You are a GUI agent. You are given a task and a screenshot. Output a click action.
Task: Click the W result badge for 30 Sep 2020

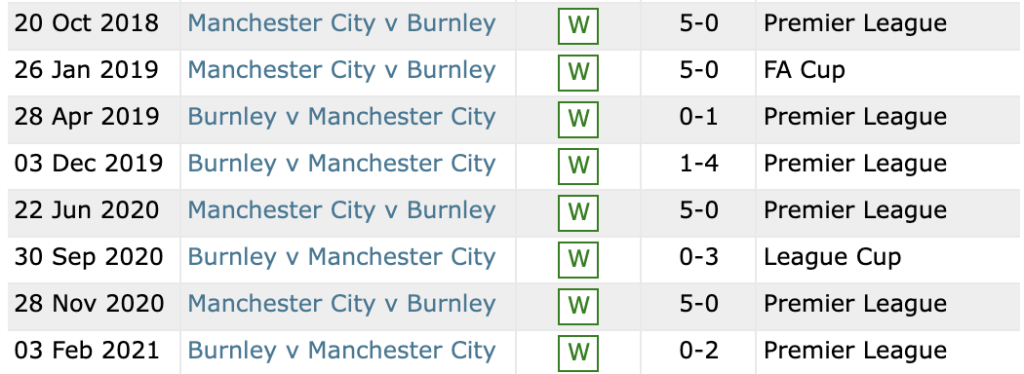point(578,259)
